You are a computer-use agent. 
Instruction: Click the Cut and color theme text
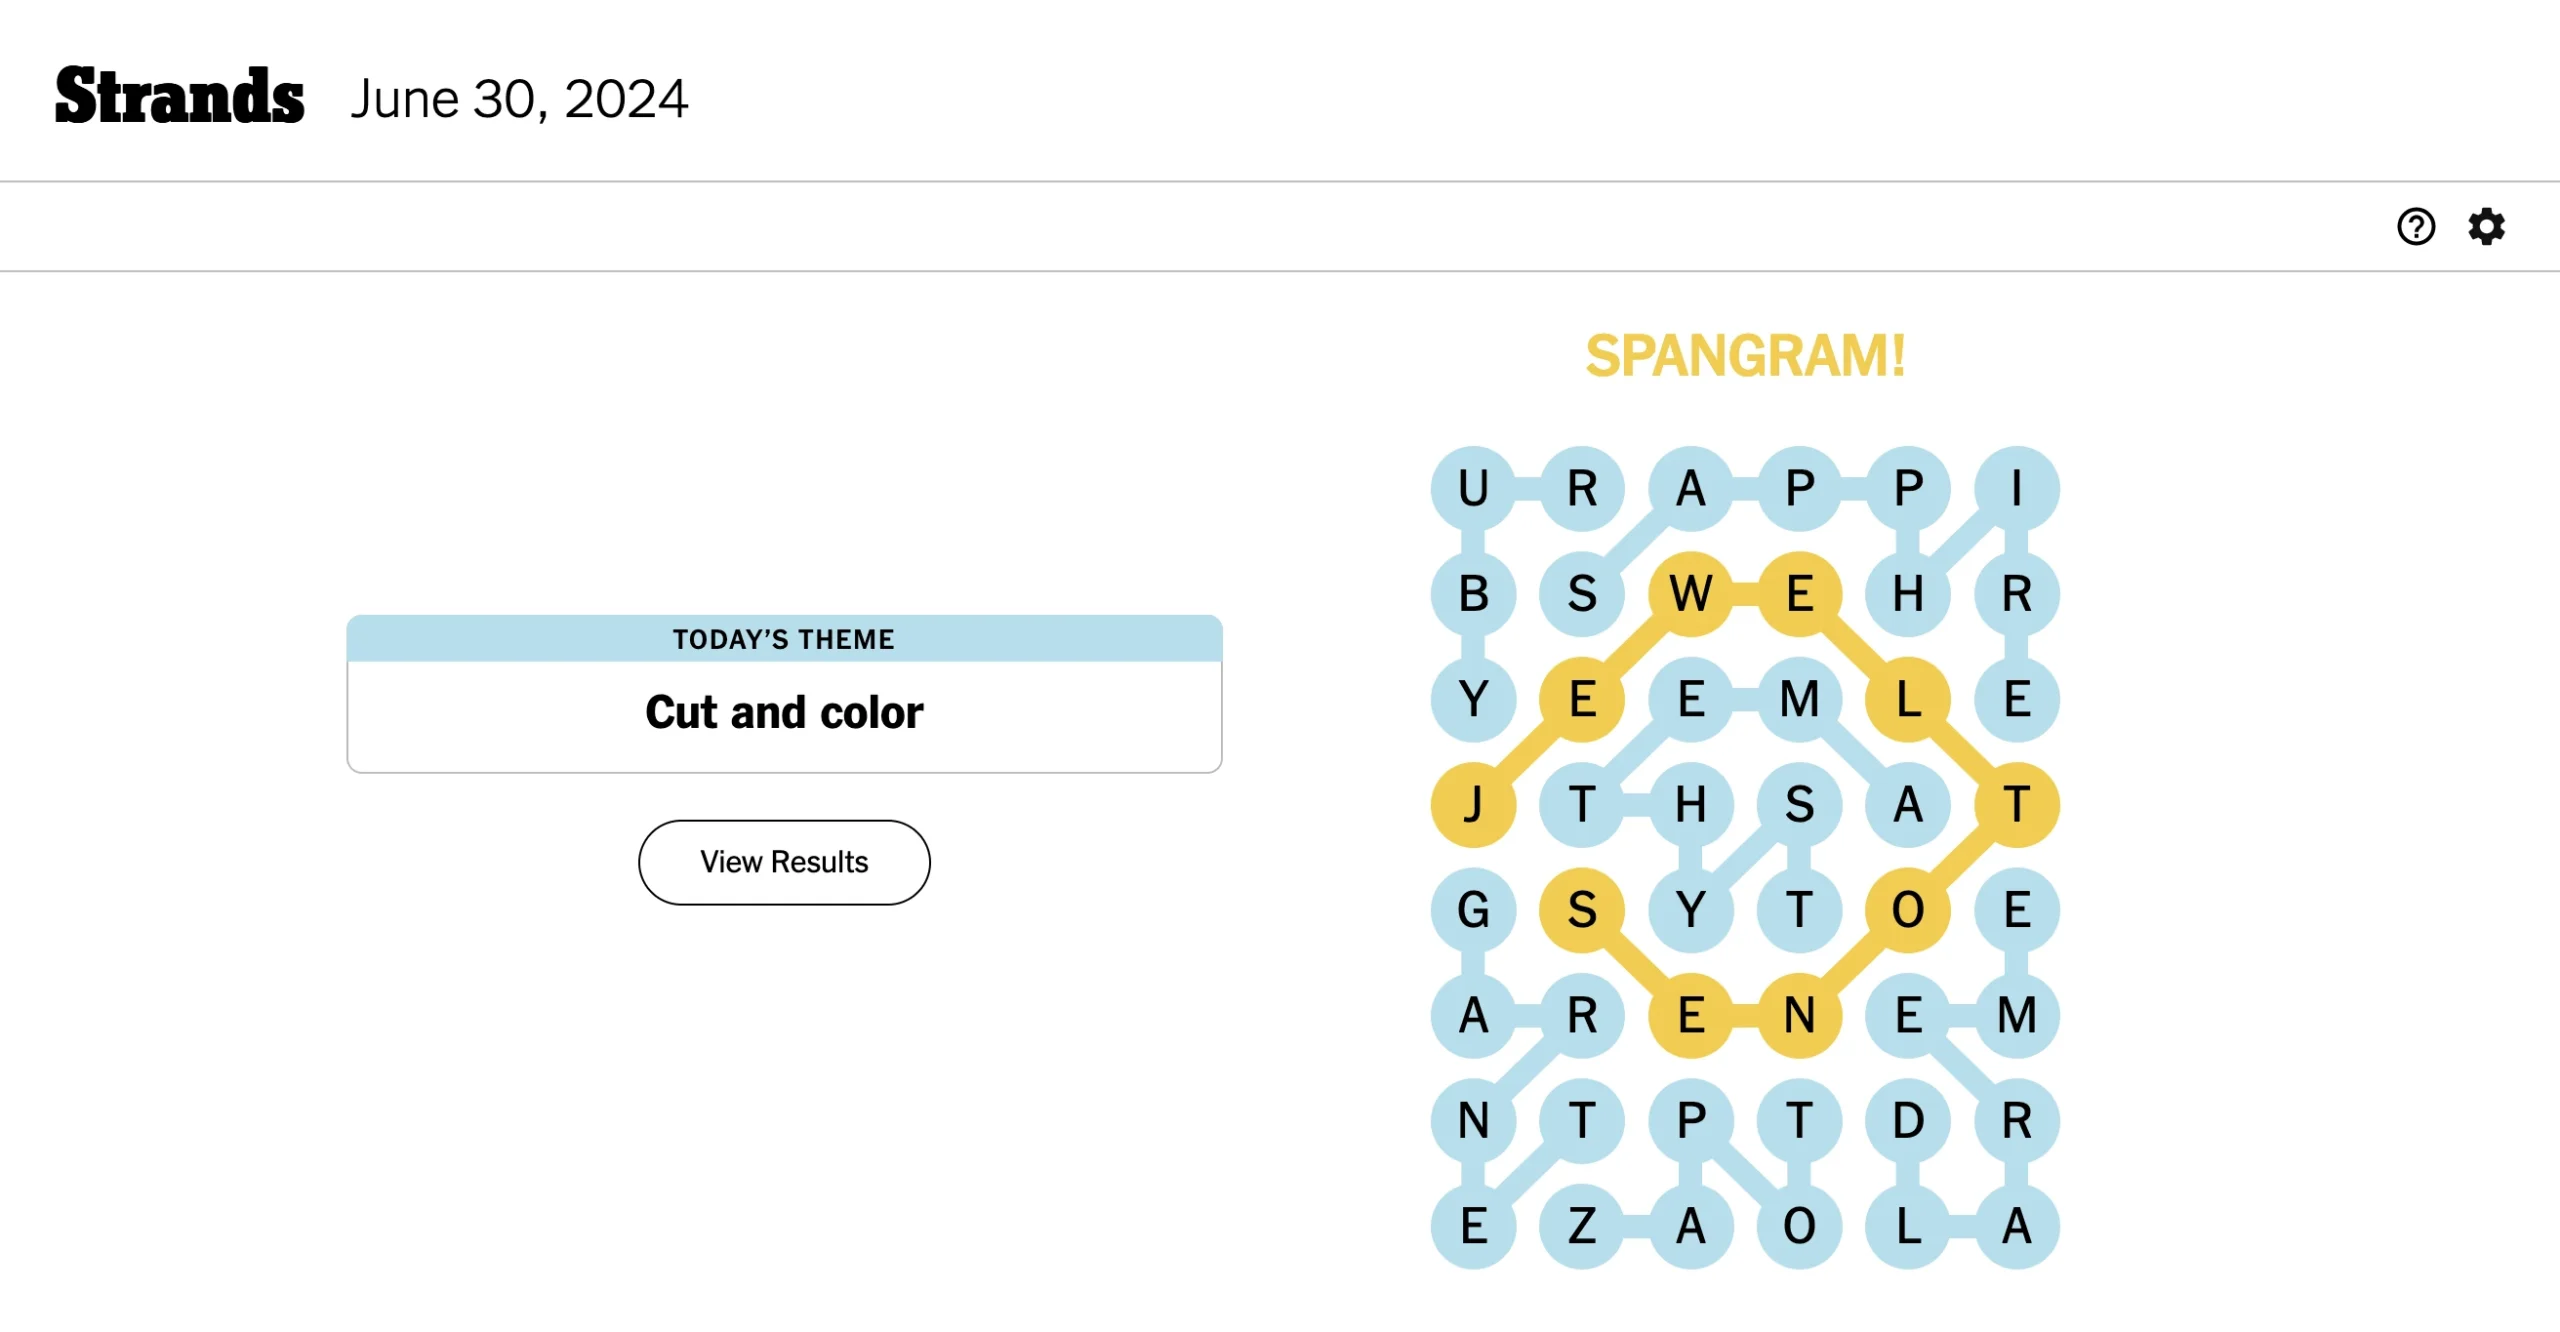click(784, 712)
